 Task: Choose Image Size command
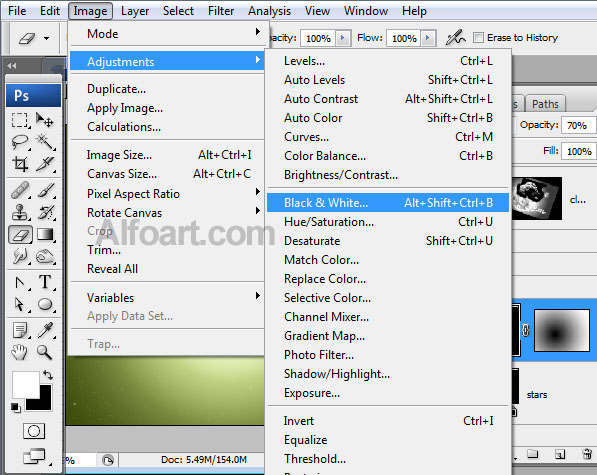point(168,155)
